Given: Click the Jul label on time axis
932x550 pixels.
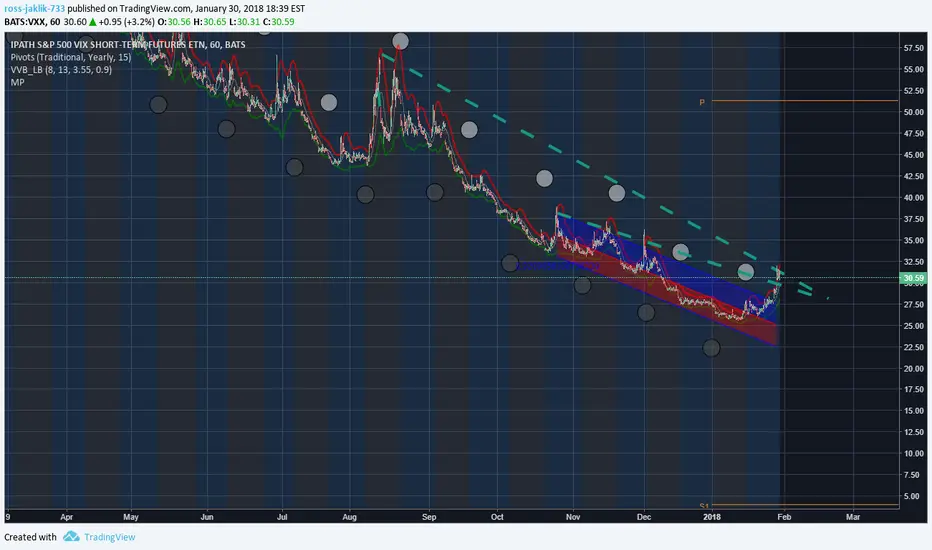Looking at the screenshot, I should [x=282, y=517].
